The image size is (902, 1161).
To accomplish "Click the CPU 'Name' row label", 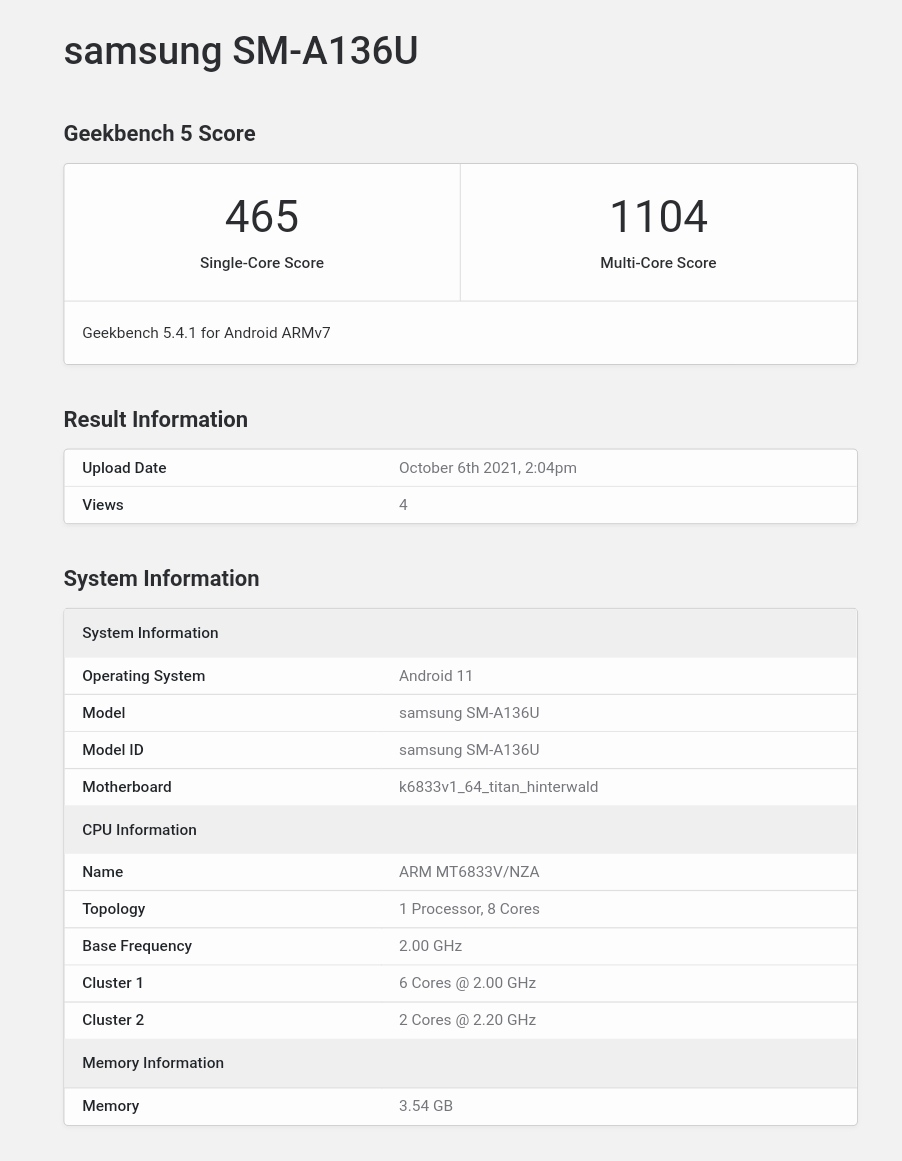I will [x=103, y=872].
